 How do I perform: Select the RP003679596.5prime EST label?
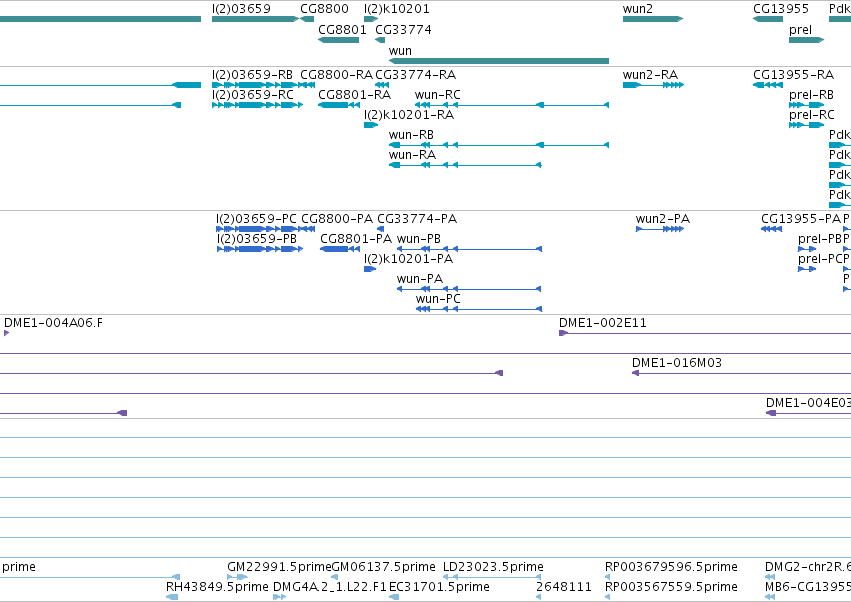coord(671,567)
